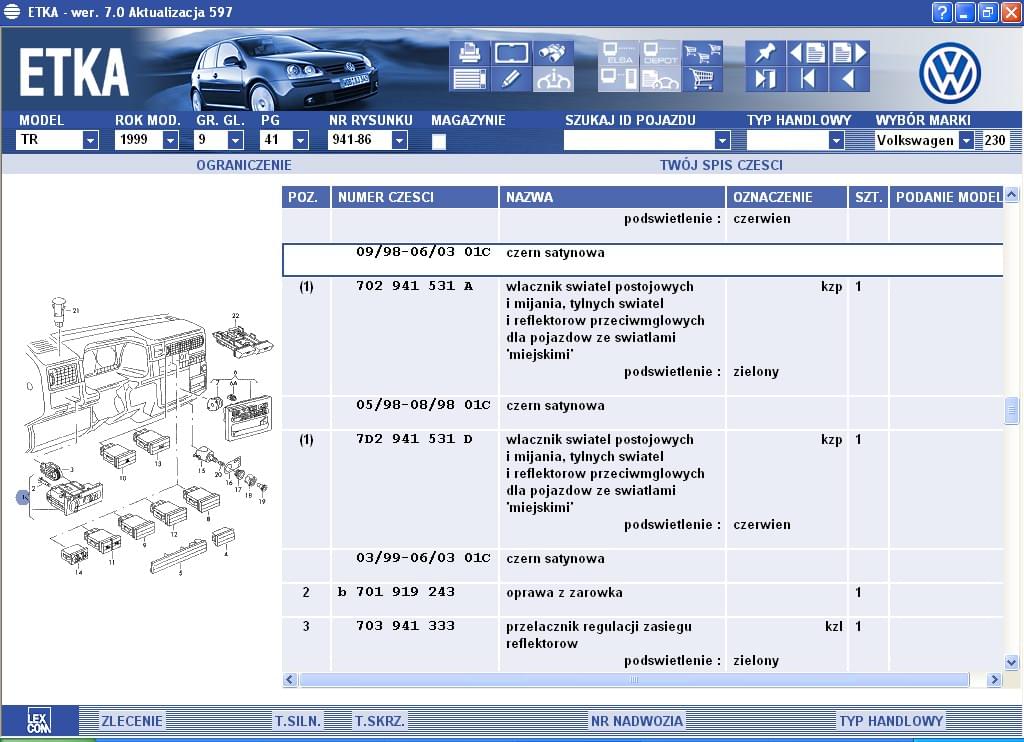Screen dimensions: 1024x742
Task: Click the ETKA help question-mark button
Action: pyautogui.click(x=942, y=12)
